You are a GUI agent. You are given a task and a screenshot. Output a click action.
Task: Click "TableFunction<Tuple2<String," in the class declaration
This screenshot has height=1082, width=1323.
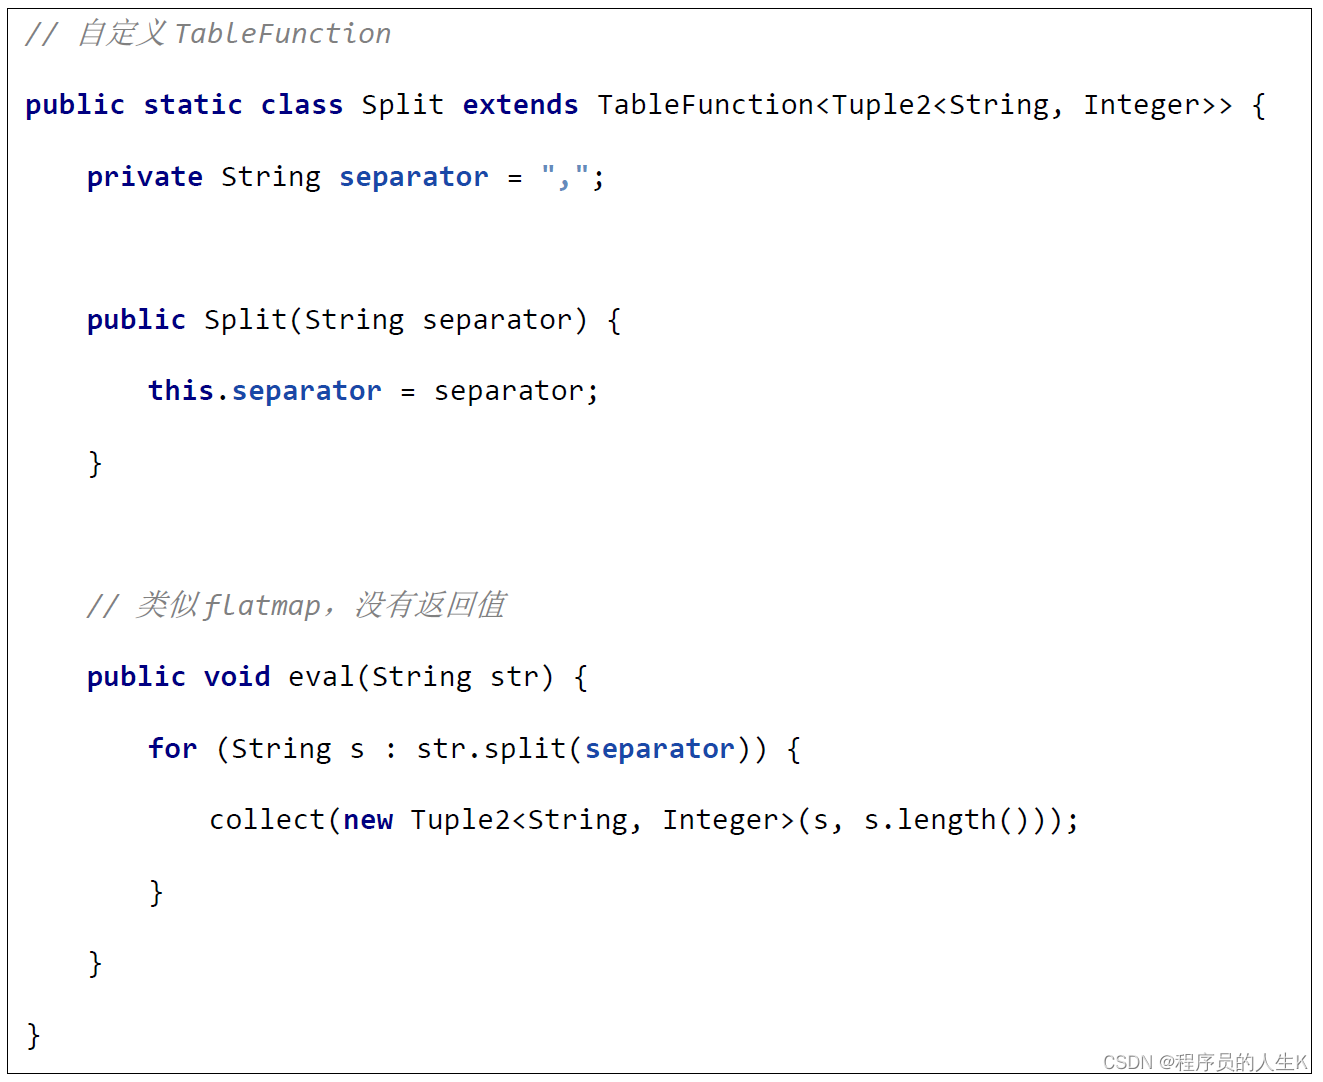click(x=823, y=105)
